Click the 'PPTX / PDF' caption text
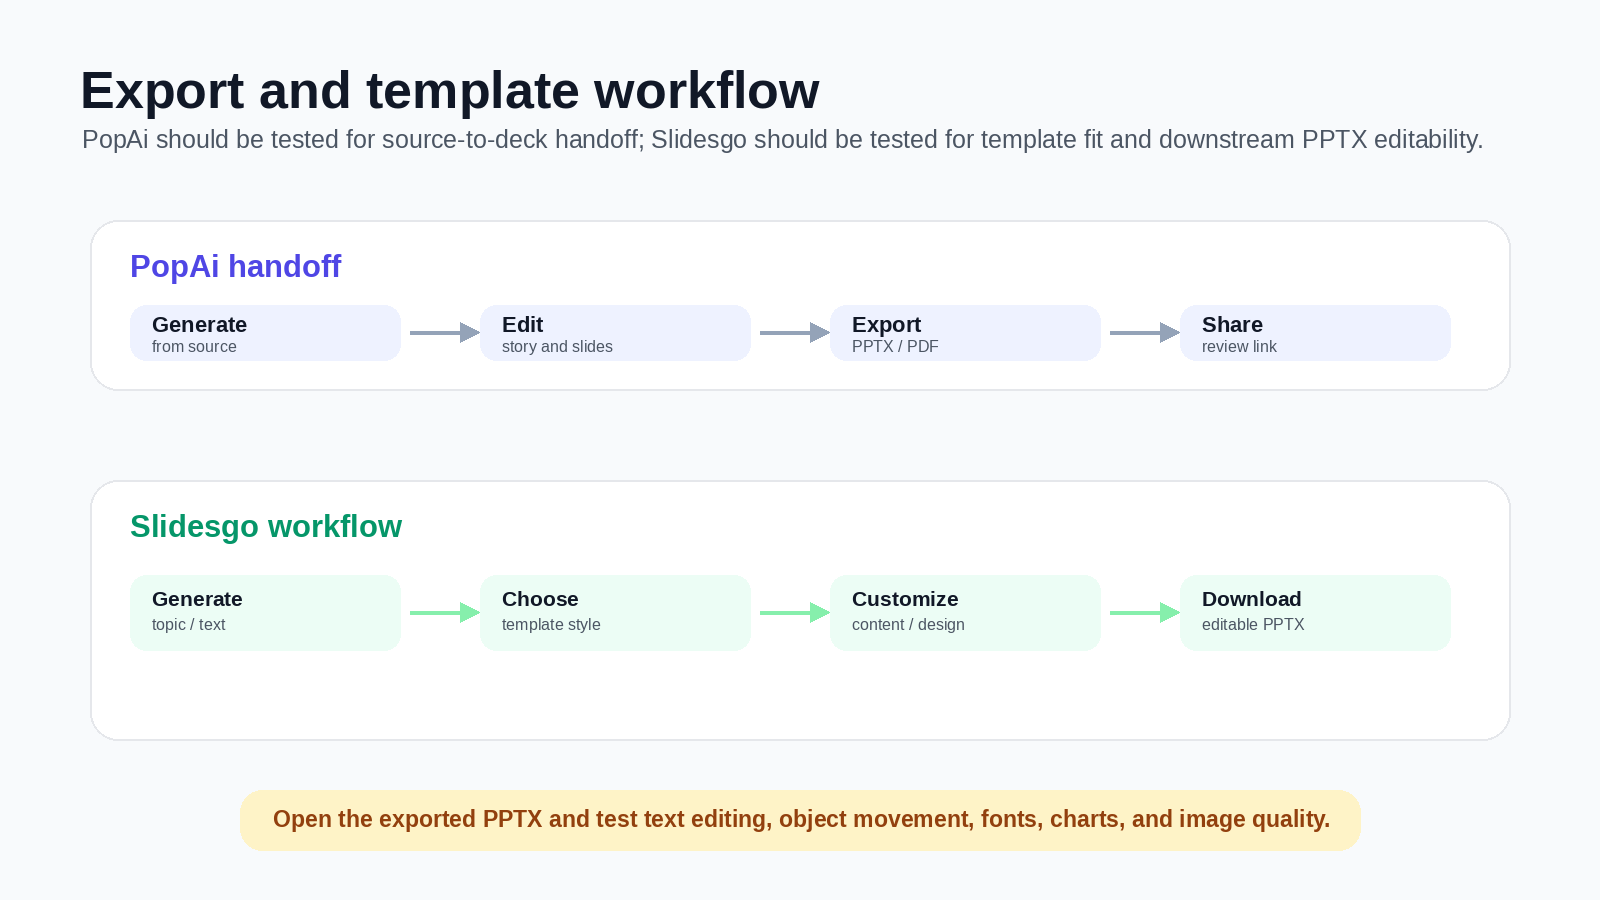Screen dimensions: 1600x900 coord(895,347)
